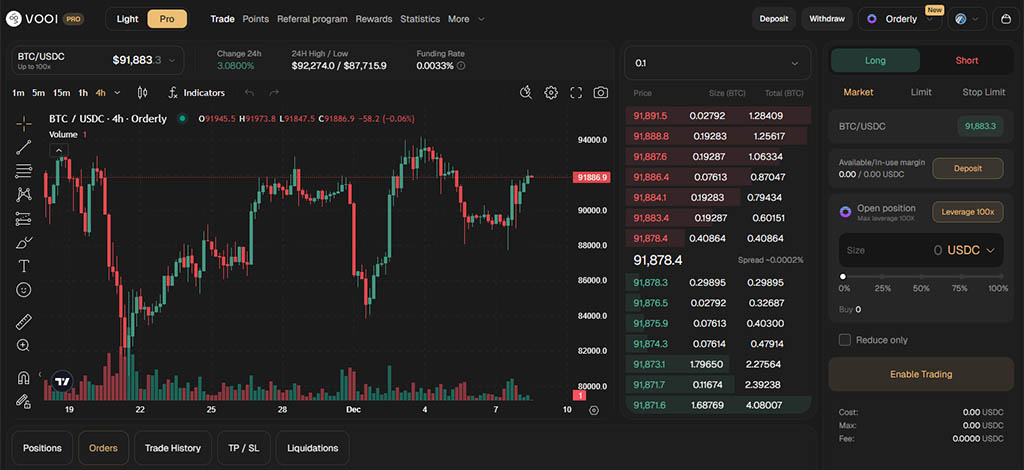Image resolution: width=1024 pixels, height=470 pixels.
Task: Open the USDC size unit dropdown
Action: click(x=971, y=250)
